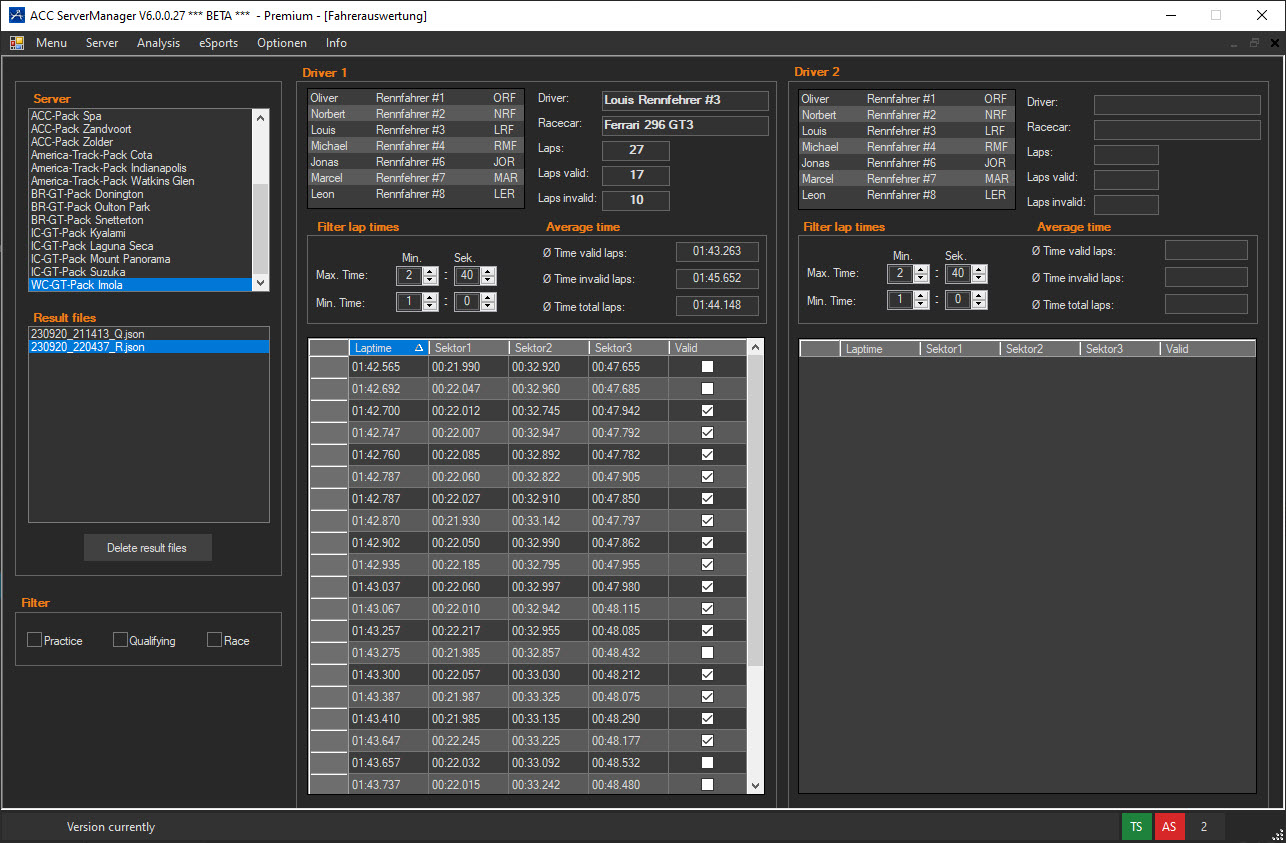Click the red AS status indicator
Screen dimensions: 1286x843
[x=1169, y=827]
